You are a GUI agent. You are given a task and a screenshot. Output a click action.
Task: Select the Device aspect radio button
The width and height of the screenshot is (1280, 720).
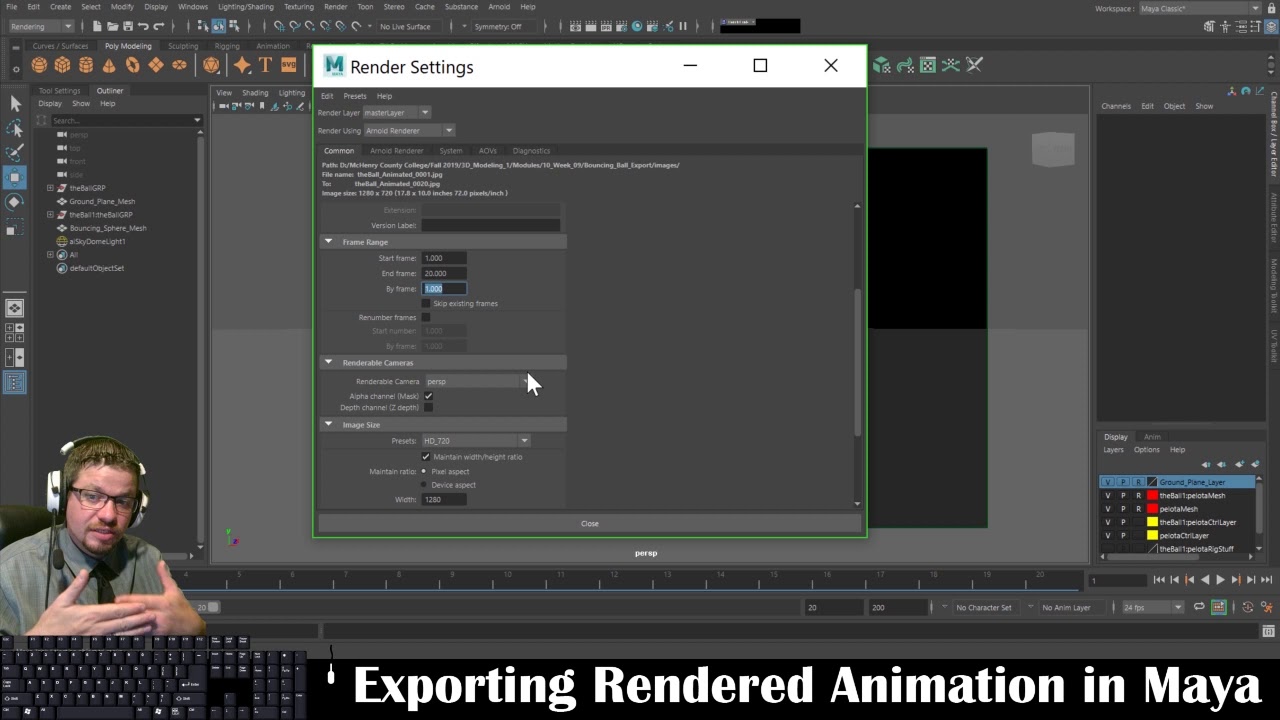(424, 485)
